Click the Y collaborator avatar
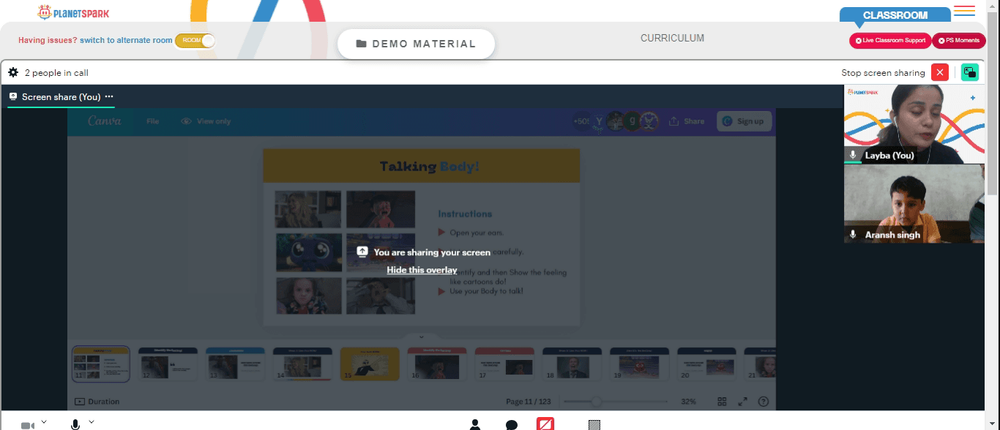1000x430 pixels. click(599, 121)
